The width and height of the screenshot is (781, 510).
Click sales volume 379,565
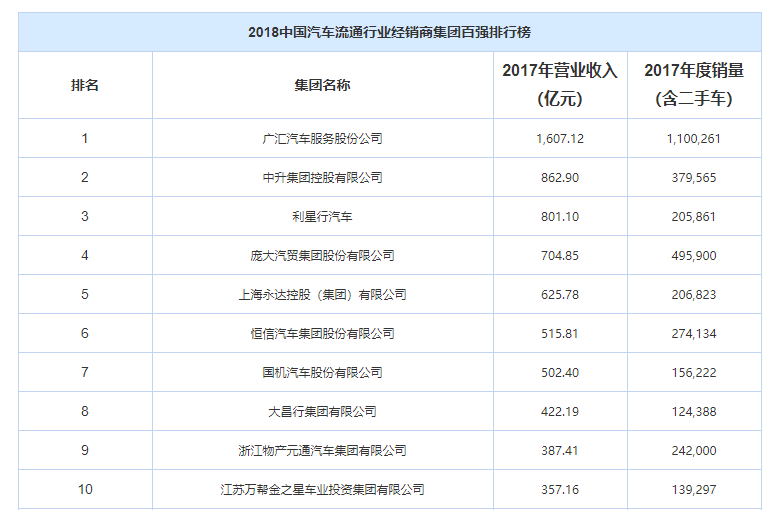[694, 177]
